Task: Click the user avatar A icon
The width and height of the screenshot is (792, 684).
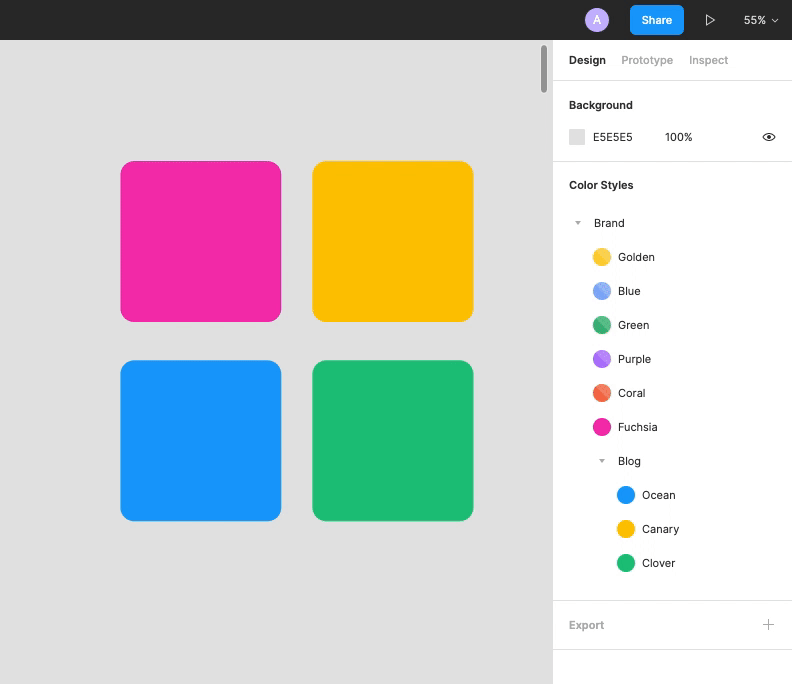Action: pyautogui.click(x=597, y=20)
